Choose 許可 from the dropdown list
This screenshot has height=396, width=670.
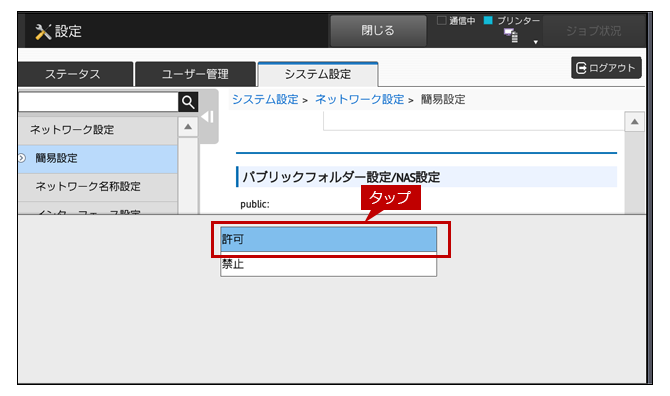328,239
